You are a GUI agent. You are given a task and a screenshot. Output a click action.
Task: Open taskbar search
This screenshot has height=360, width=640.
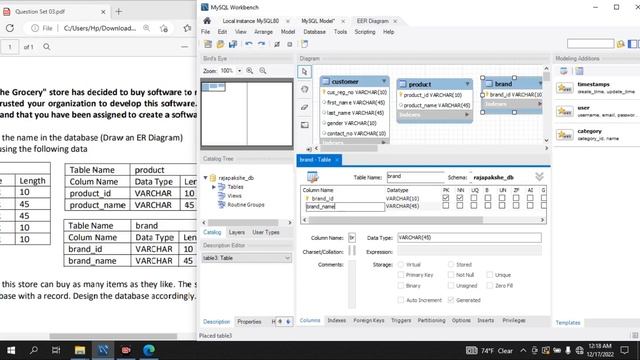pos(34,350)
